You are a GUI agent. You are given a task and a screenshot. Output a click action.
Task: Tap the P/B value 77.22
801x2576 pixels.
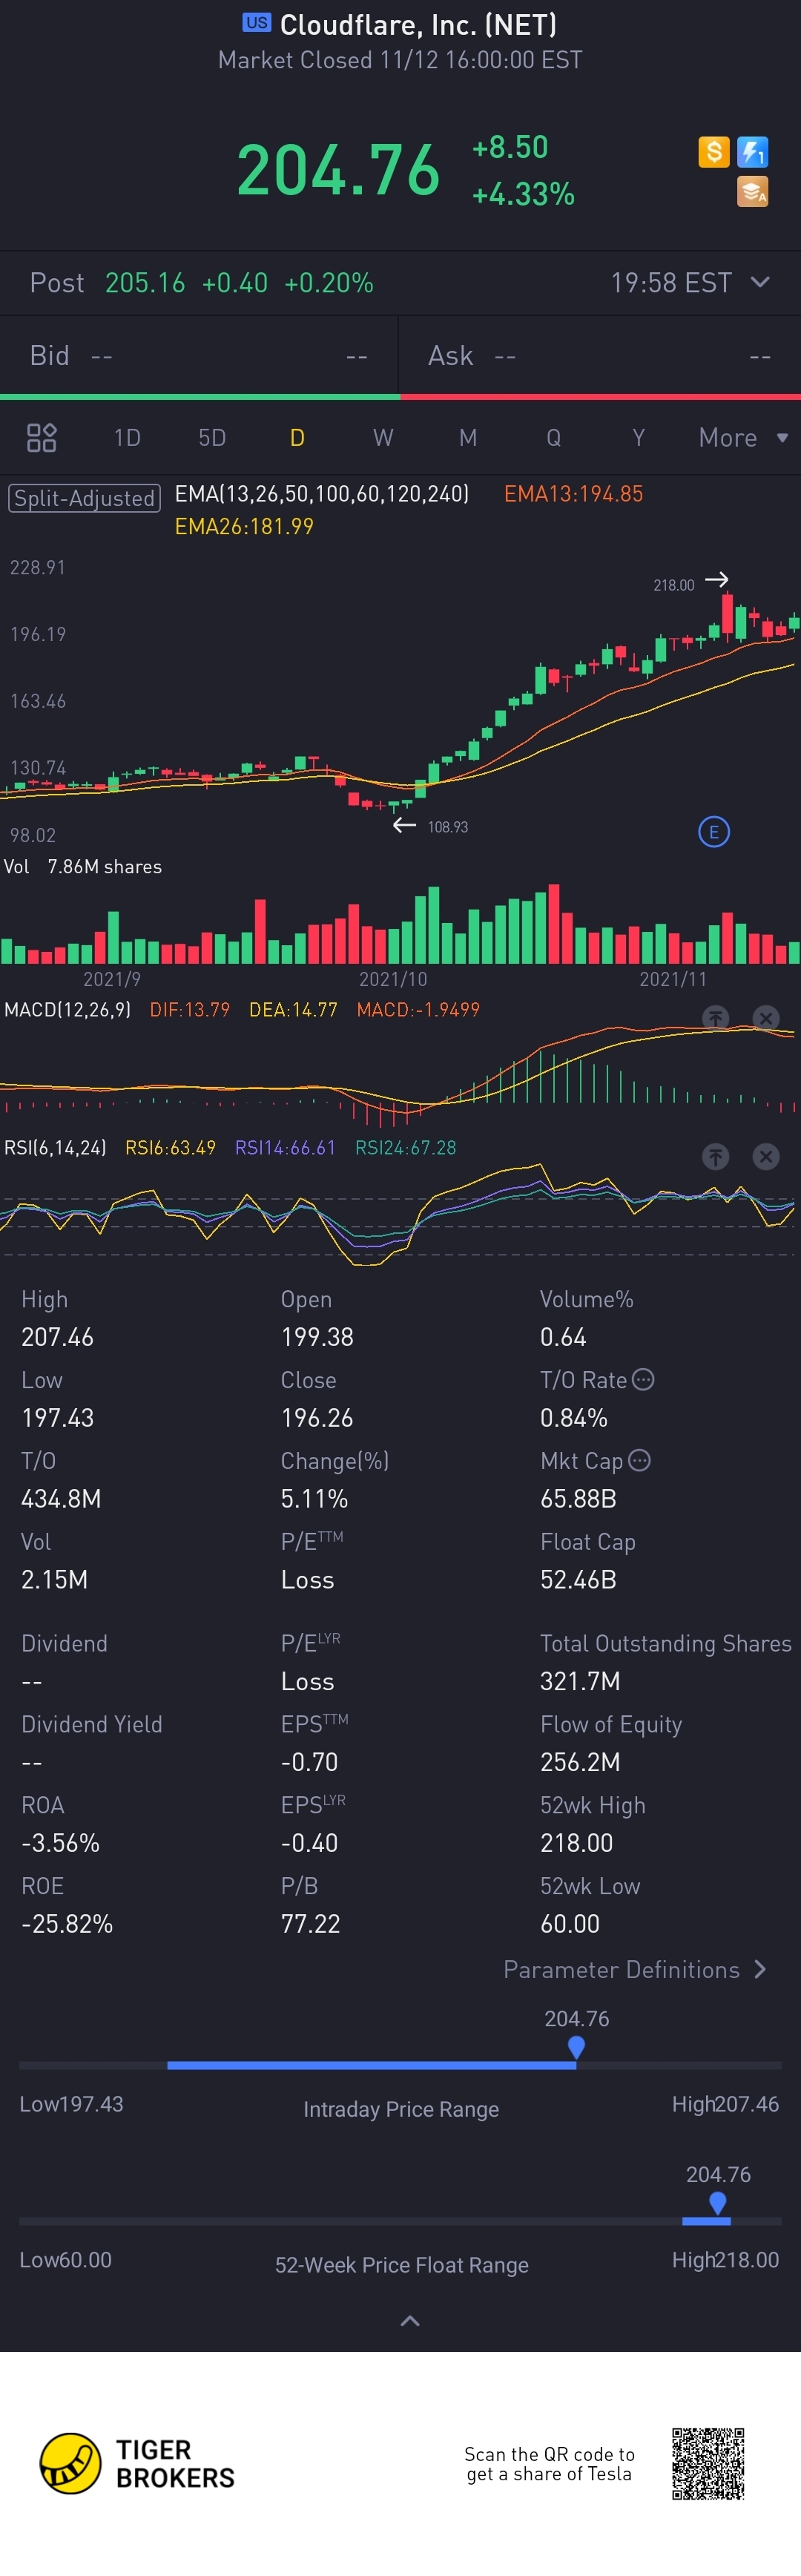310,1924
